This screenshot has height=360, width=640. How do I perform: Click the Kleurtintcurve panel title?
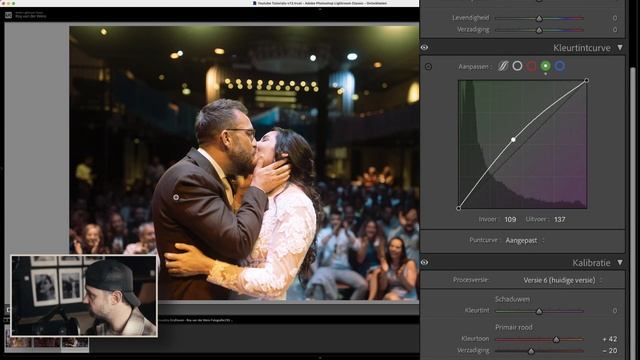click(x=582, y=48)
